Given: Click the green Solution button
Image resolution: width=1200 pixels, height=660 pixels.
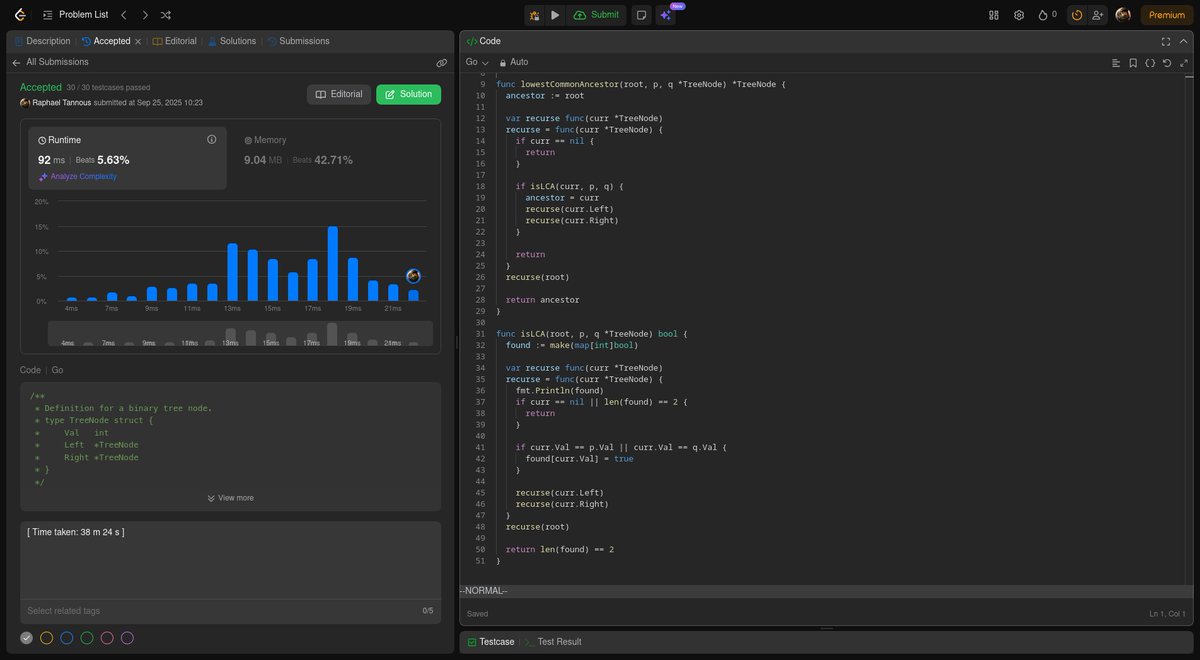Looking at the screenshot, I should tap(408, 94).
